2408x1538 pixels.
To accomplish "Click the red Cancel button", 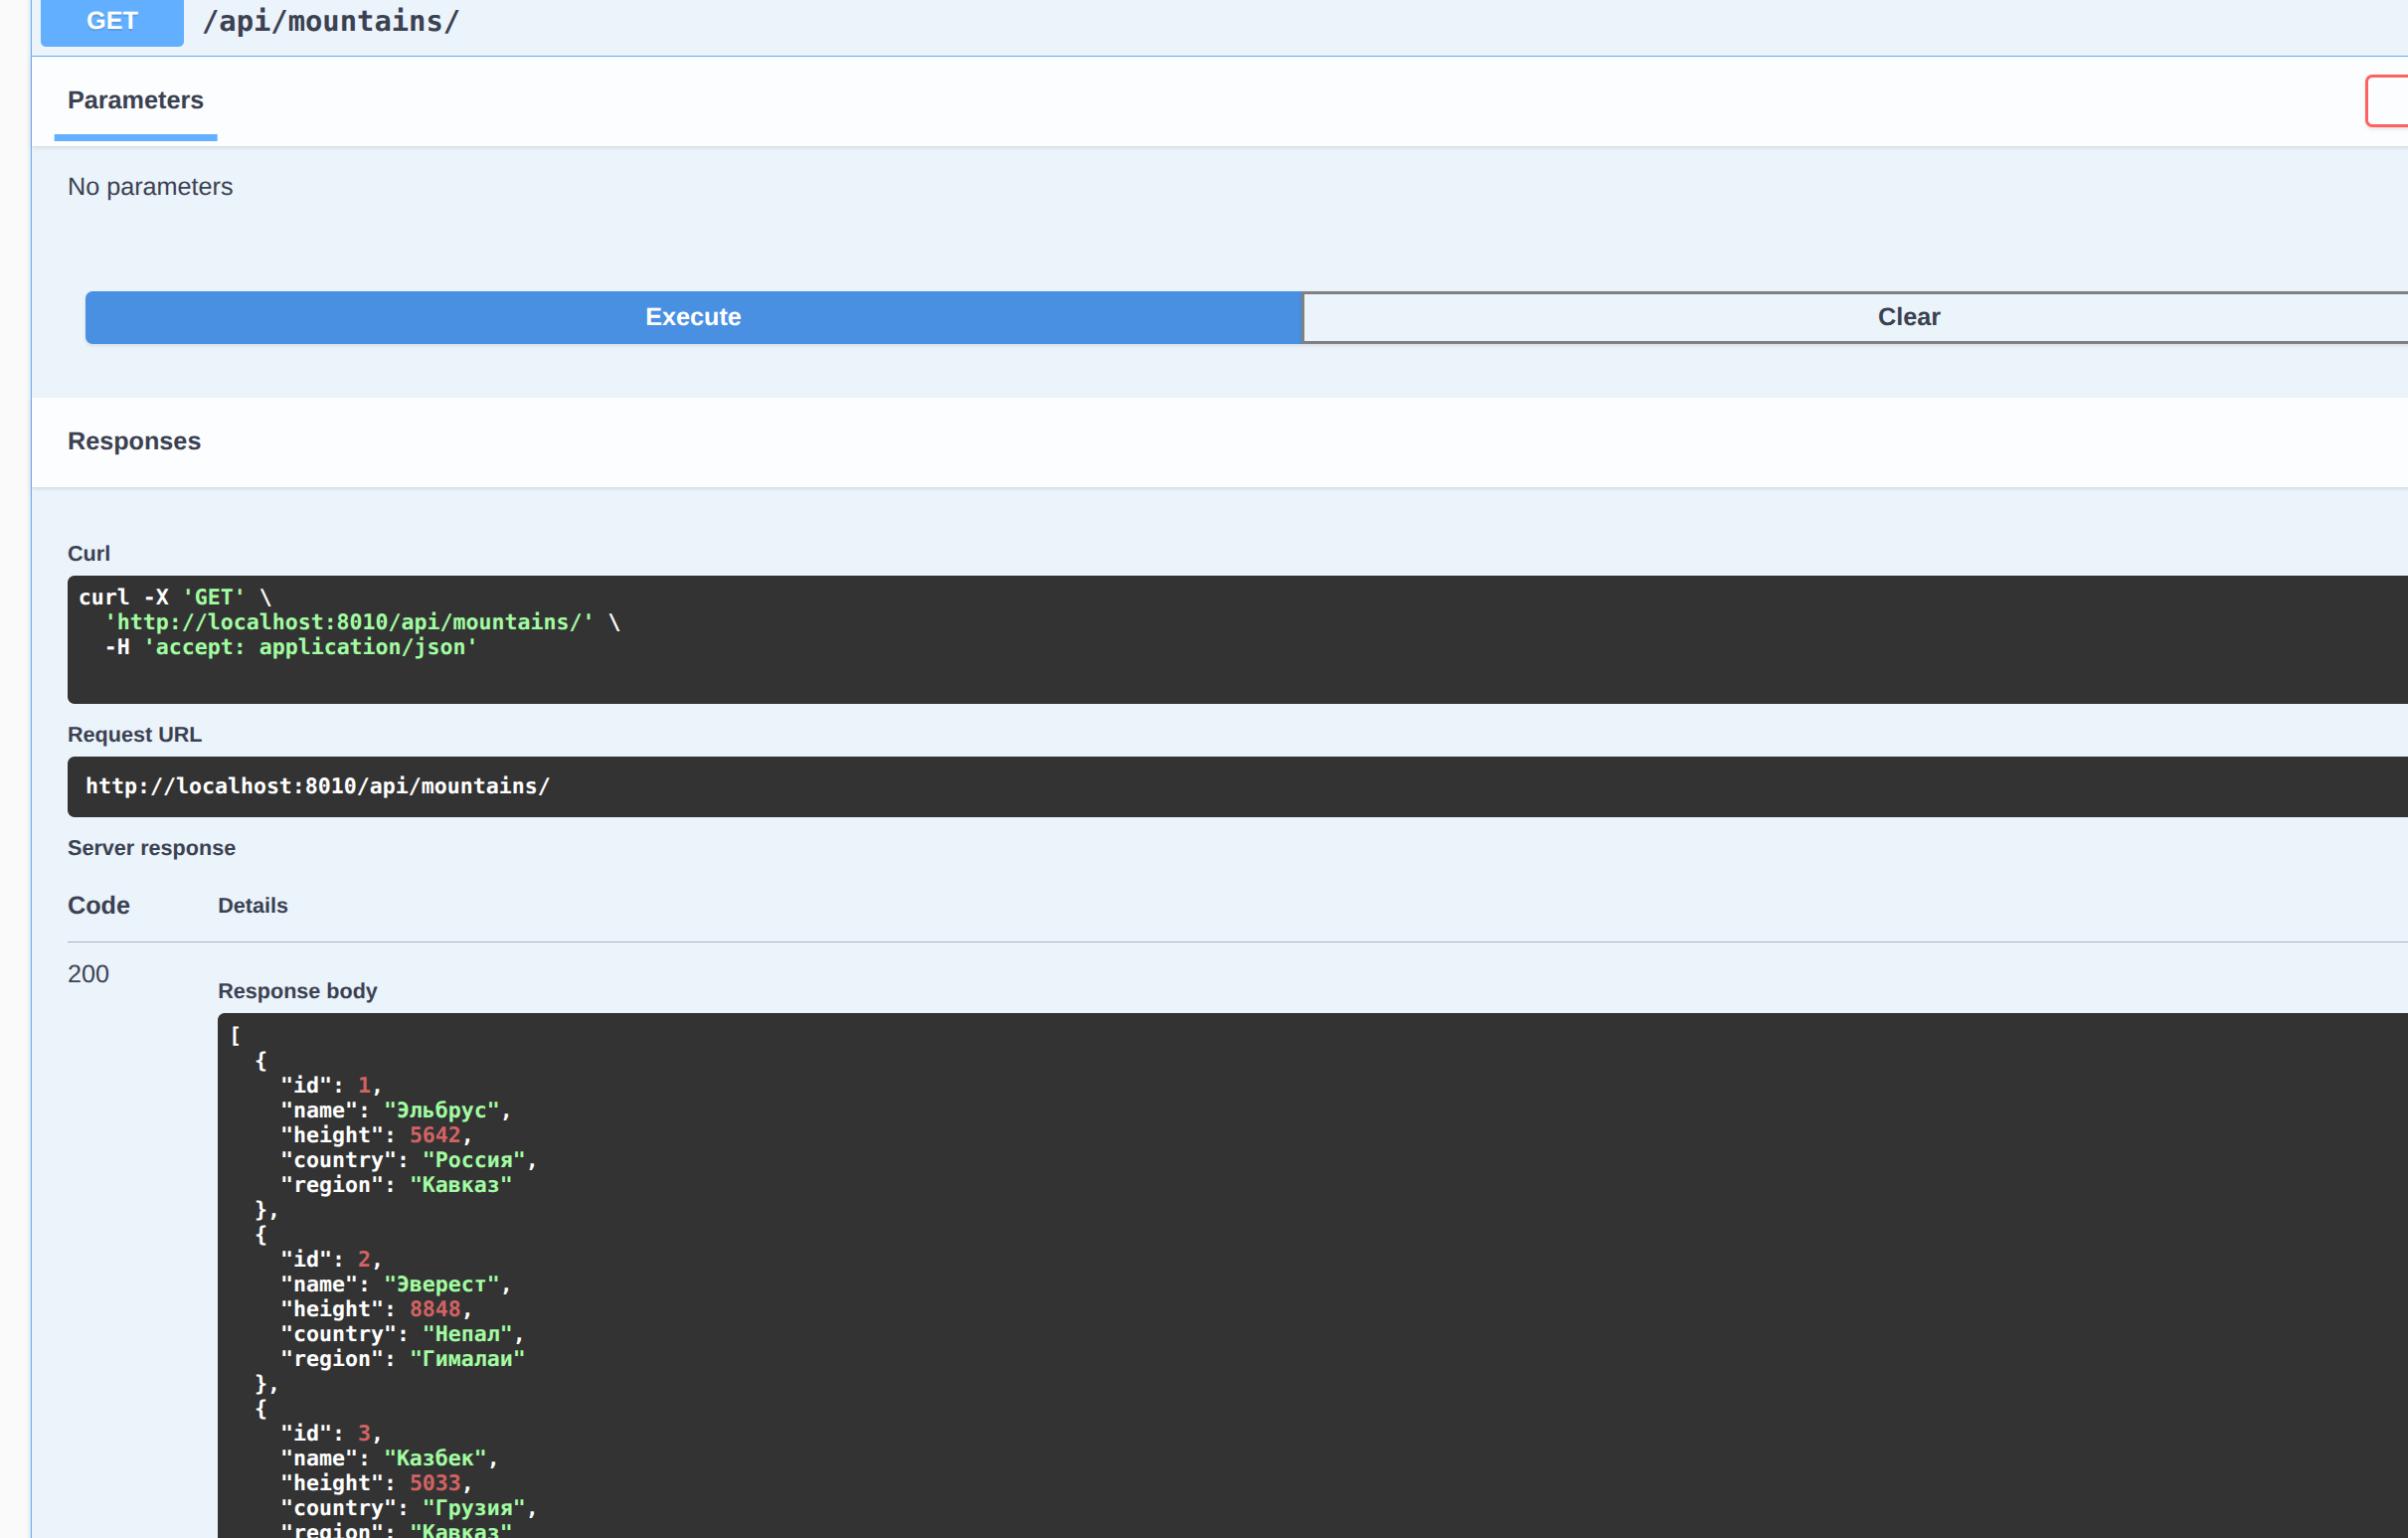I will (x=2391, y=100).
